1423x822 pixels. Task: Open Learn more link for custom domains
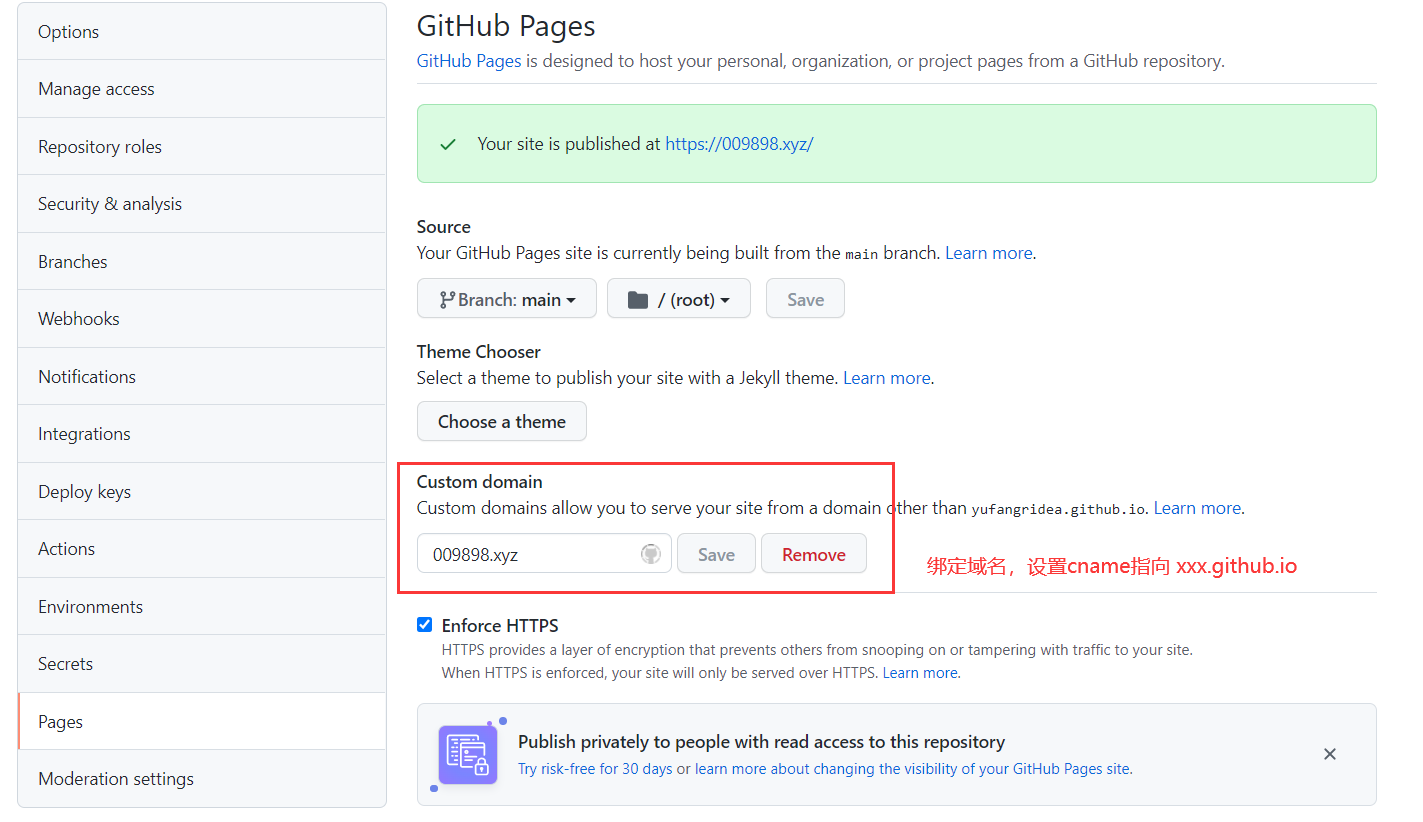1197,508
